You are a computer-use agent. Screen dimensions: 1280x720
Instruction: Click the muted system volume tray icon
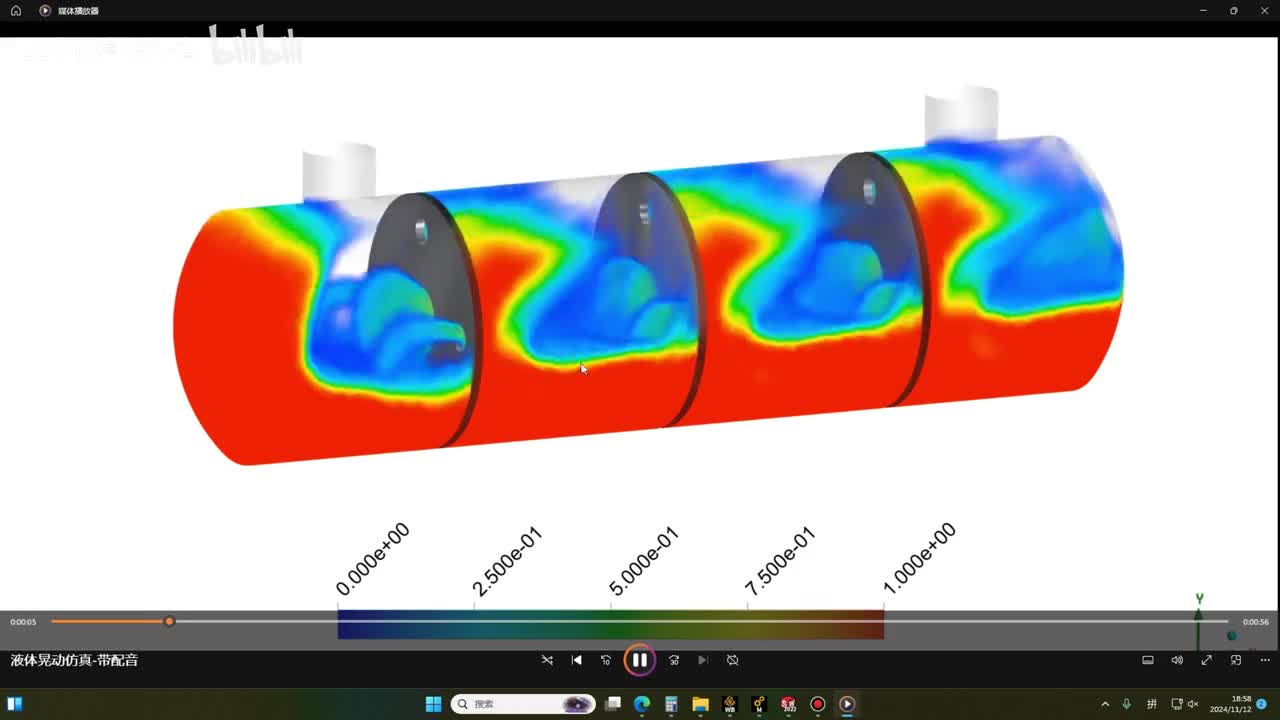pos(1193,704)
